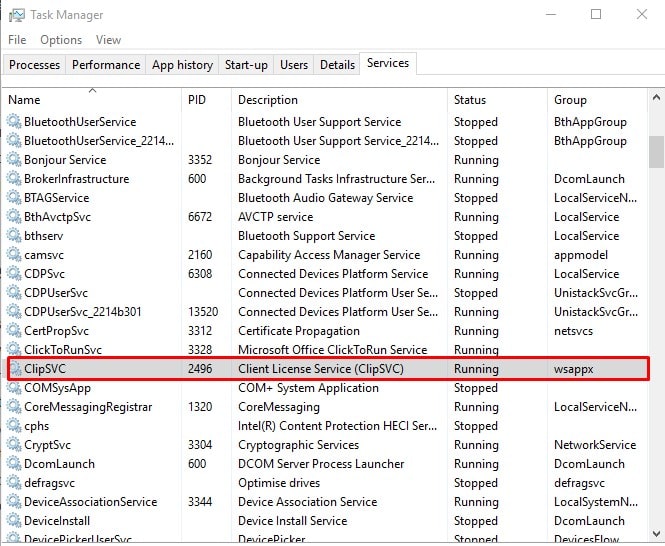The height and width of the screenshot is (546, 665).
Task: Click PID 13520 cell
Action: click(203, 312)
